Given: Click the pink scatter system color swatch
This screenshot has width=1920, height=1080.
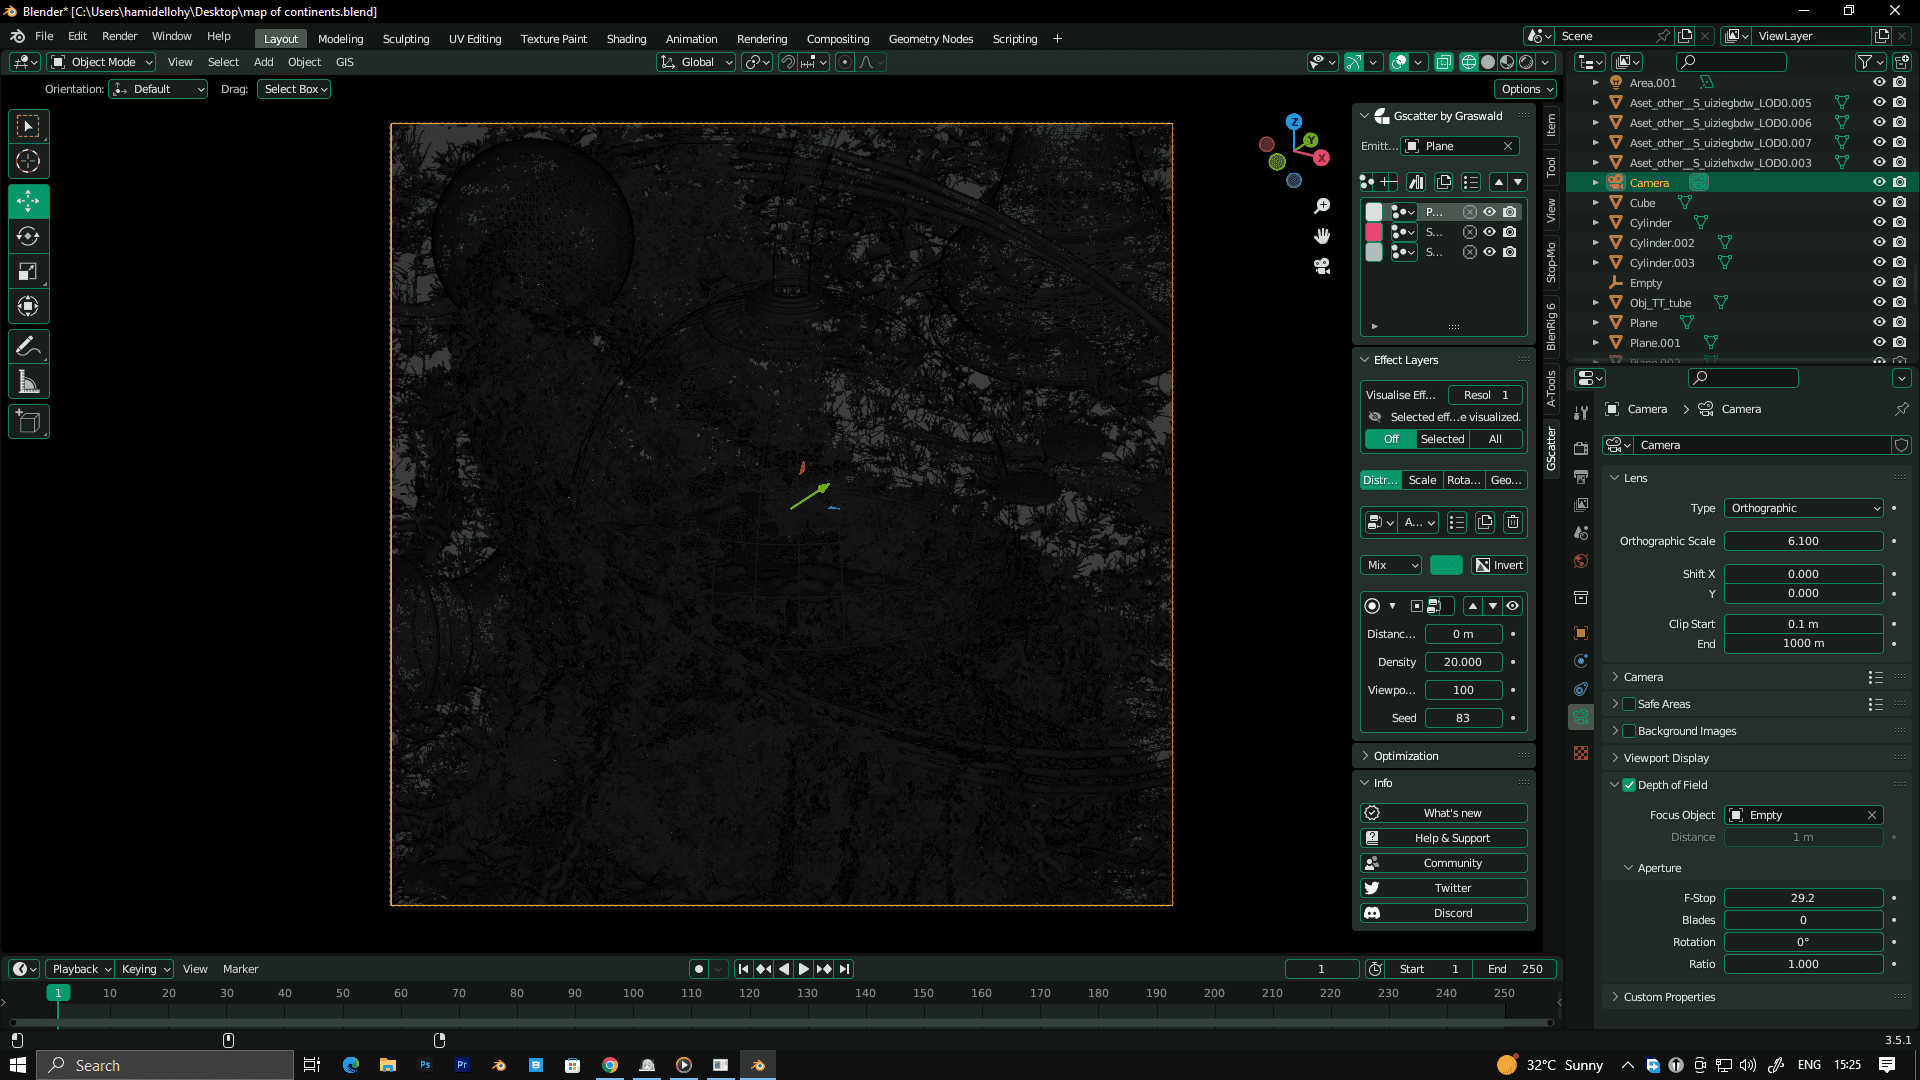Looking at the screenshot, I should pos(1374,232).
